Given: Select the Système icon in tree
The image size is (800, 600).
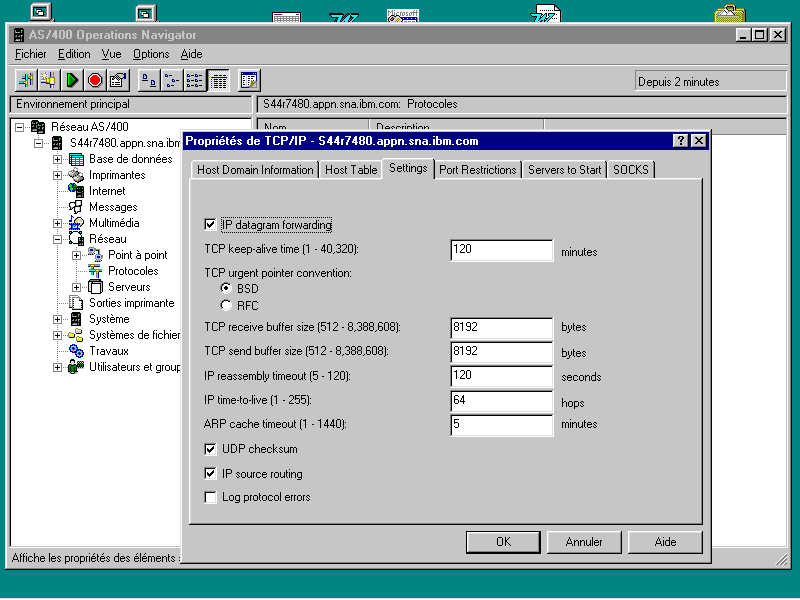Looking at the screenshot, I should coord(76,319).
